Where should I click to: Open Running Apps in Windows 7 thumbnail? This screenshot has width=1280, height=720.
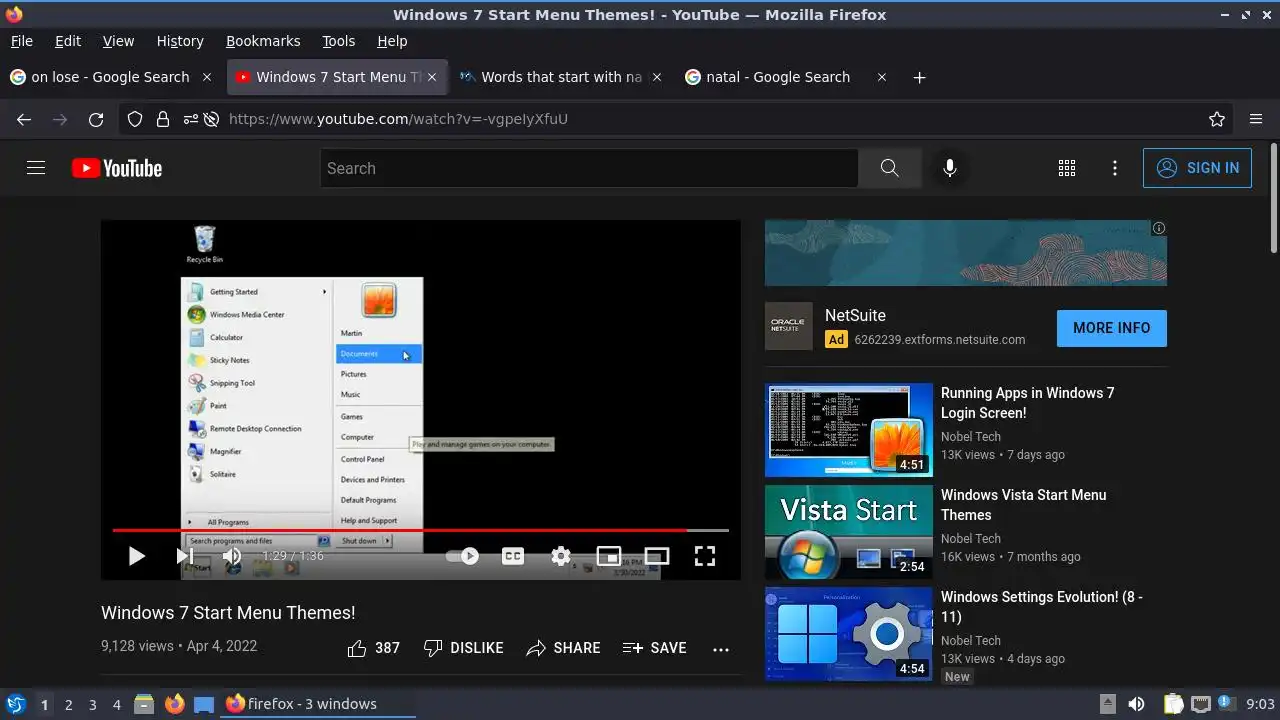[x=849, y=430]
